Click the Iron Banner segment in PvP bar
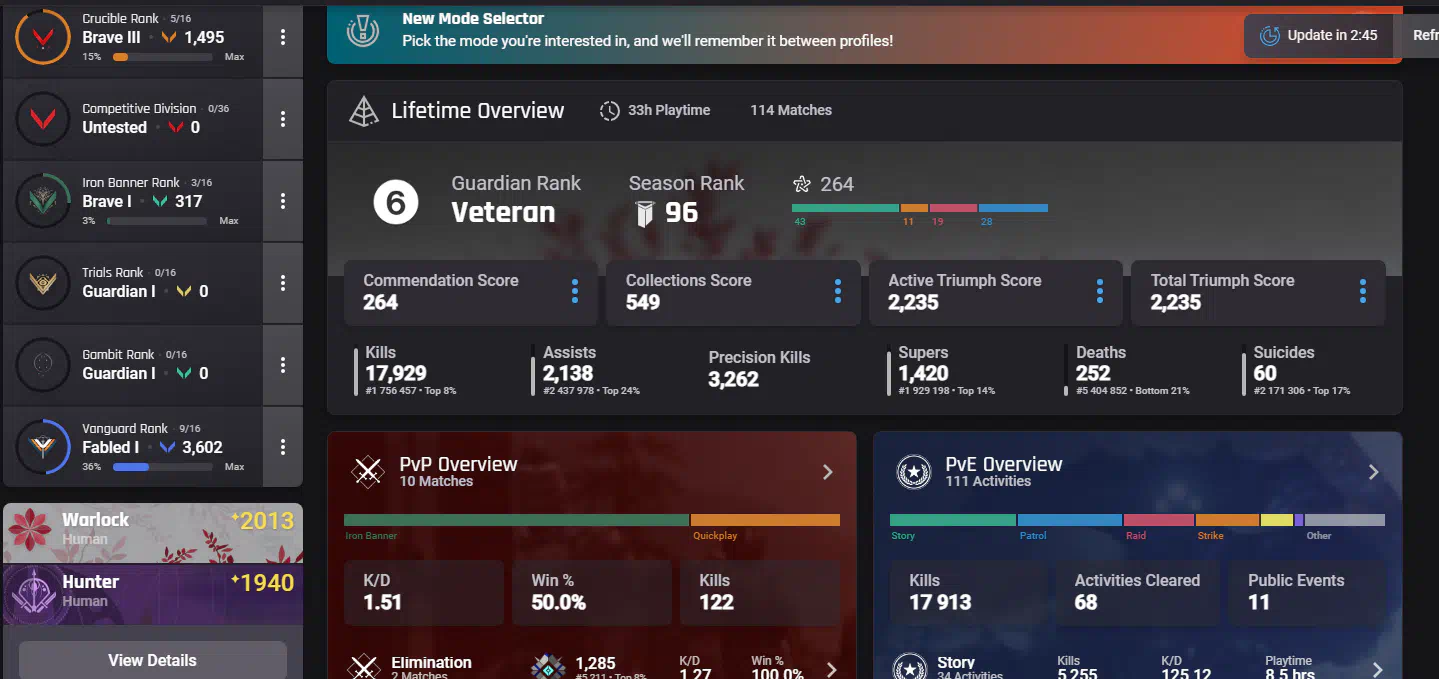1439x679 pixels. click(517, 520)
